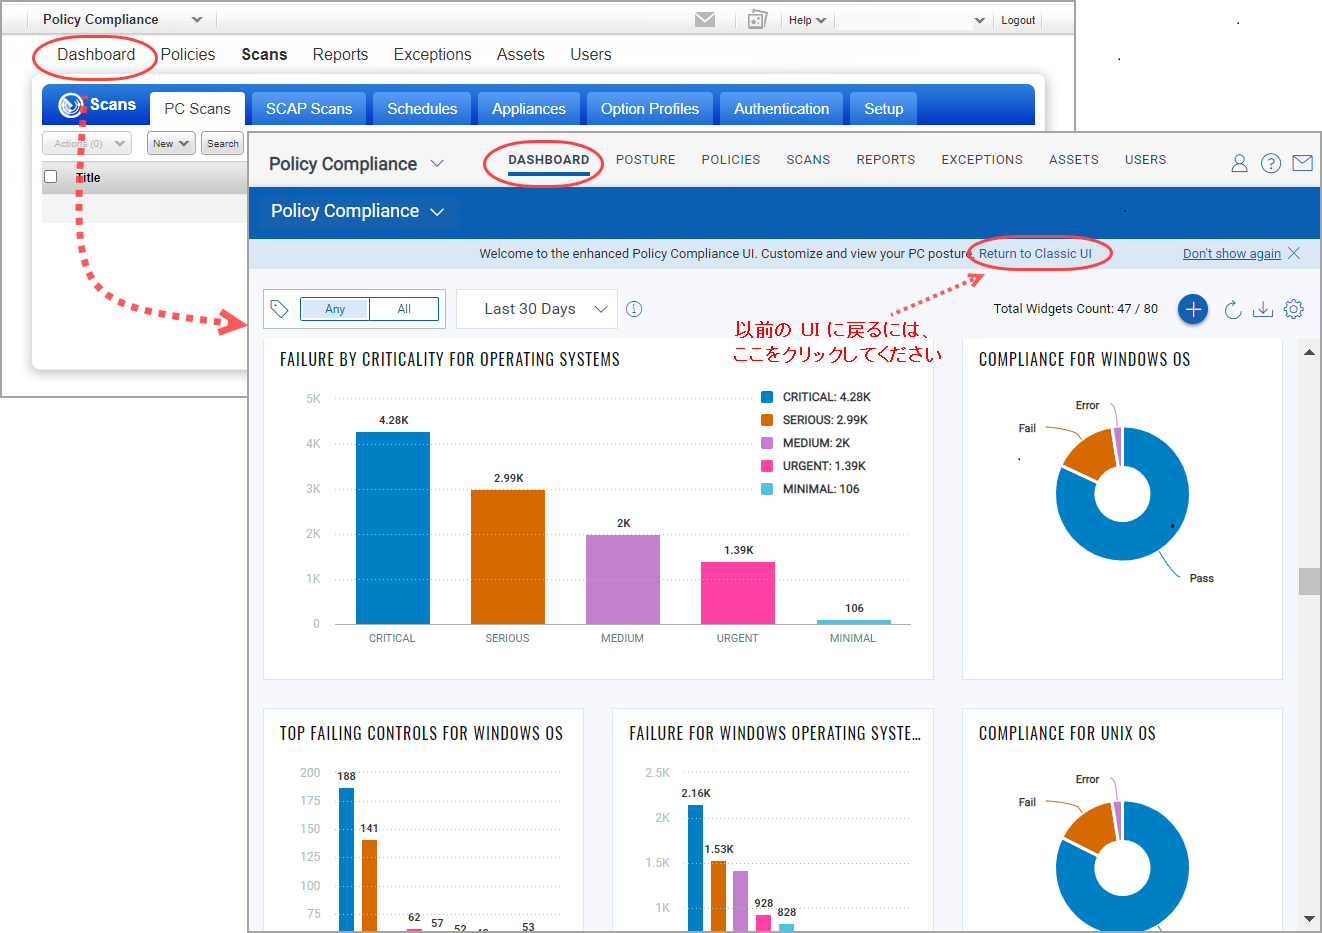Click the Search button in classic UI
Image resolution: width=1322 pixels, height=933 pixels.
[x=223, y=144]
